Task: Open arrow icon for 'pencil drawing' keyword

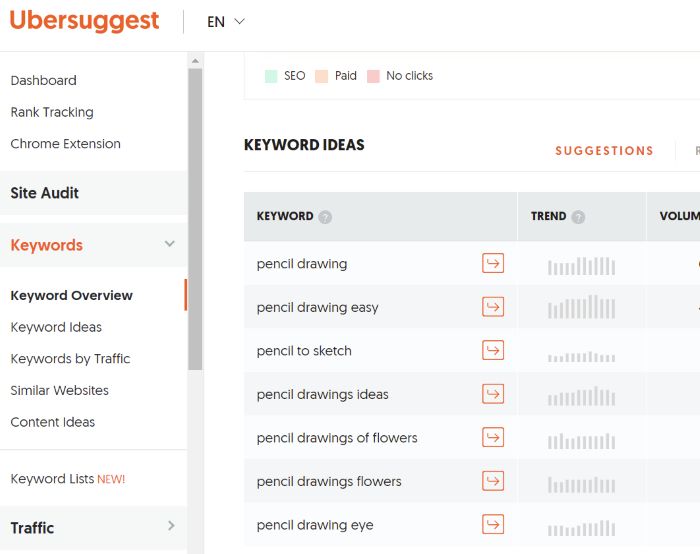Action: point(493,263)
